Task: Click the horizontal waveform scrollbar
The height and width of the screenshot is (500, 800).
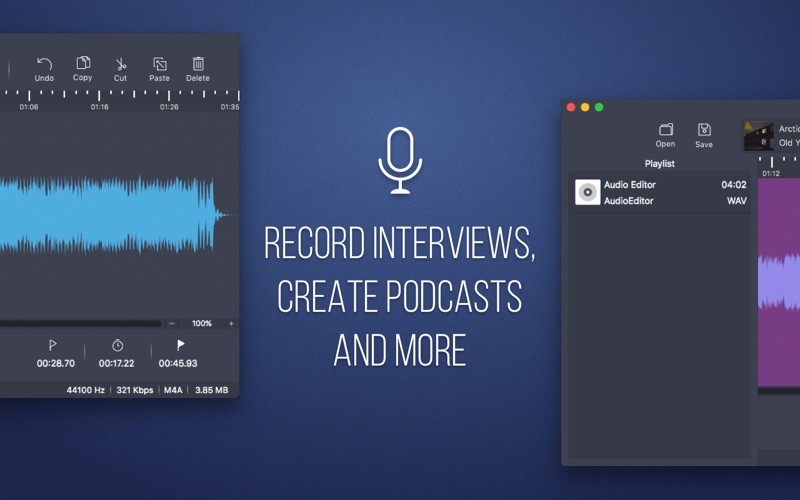Action: (x=81, y=323)
